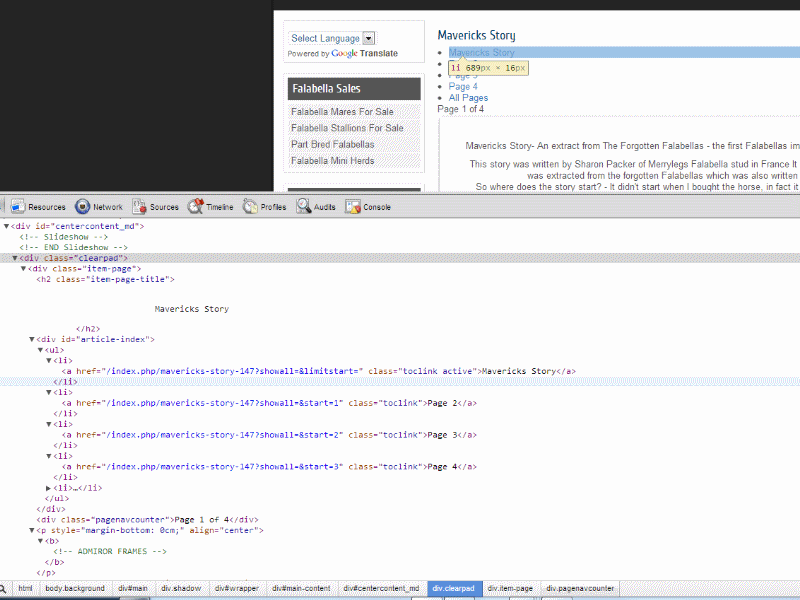This screenshot has height=600, width=800.
Task: Select div#main breadcrumb
Action: tap(133, 588)
